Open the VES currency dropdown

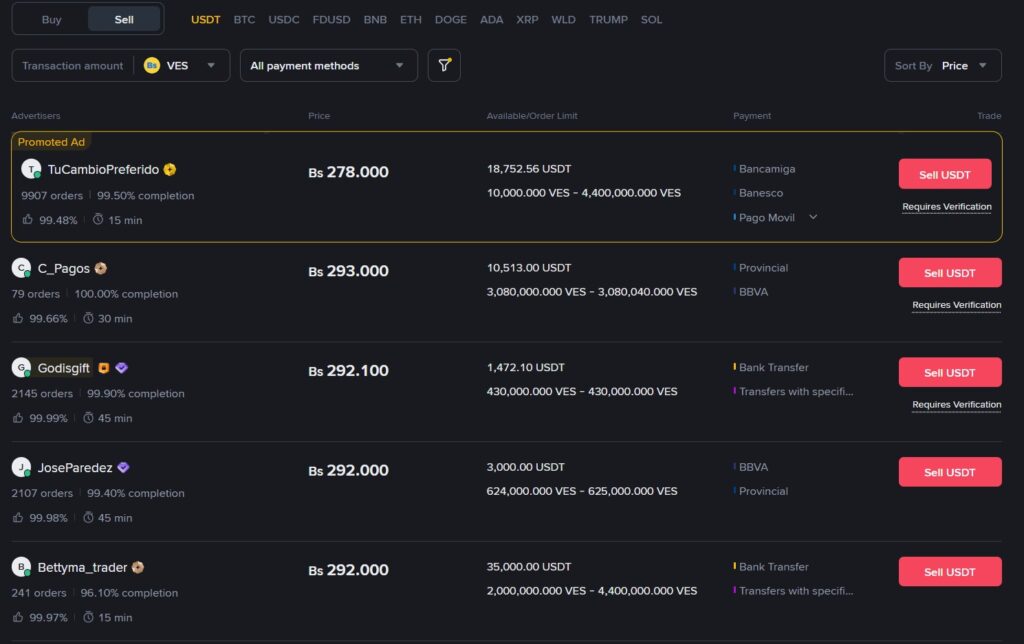(211, 66)
